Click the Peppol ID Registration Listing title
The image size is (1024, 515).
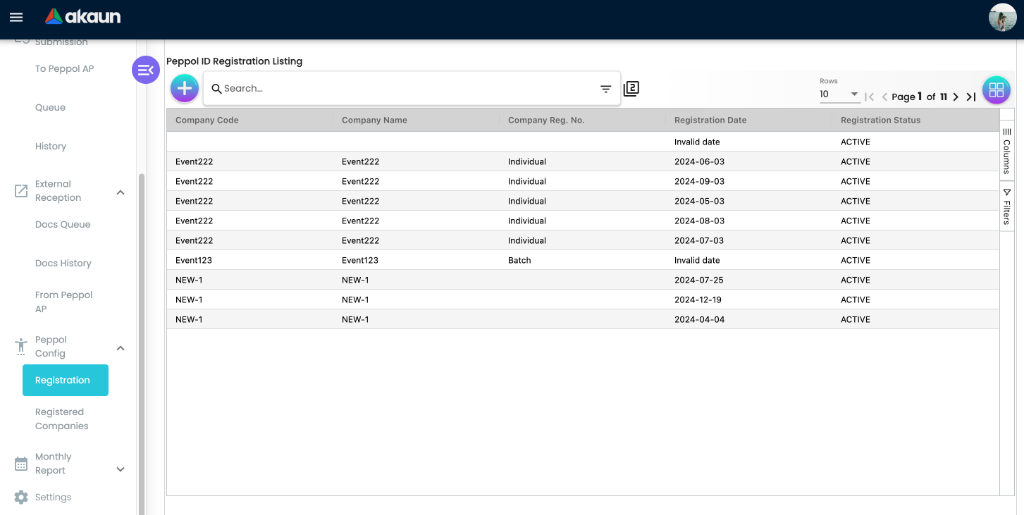point(234,61)
